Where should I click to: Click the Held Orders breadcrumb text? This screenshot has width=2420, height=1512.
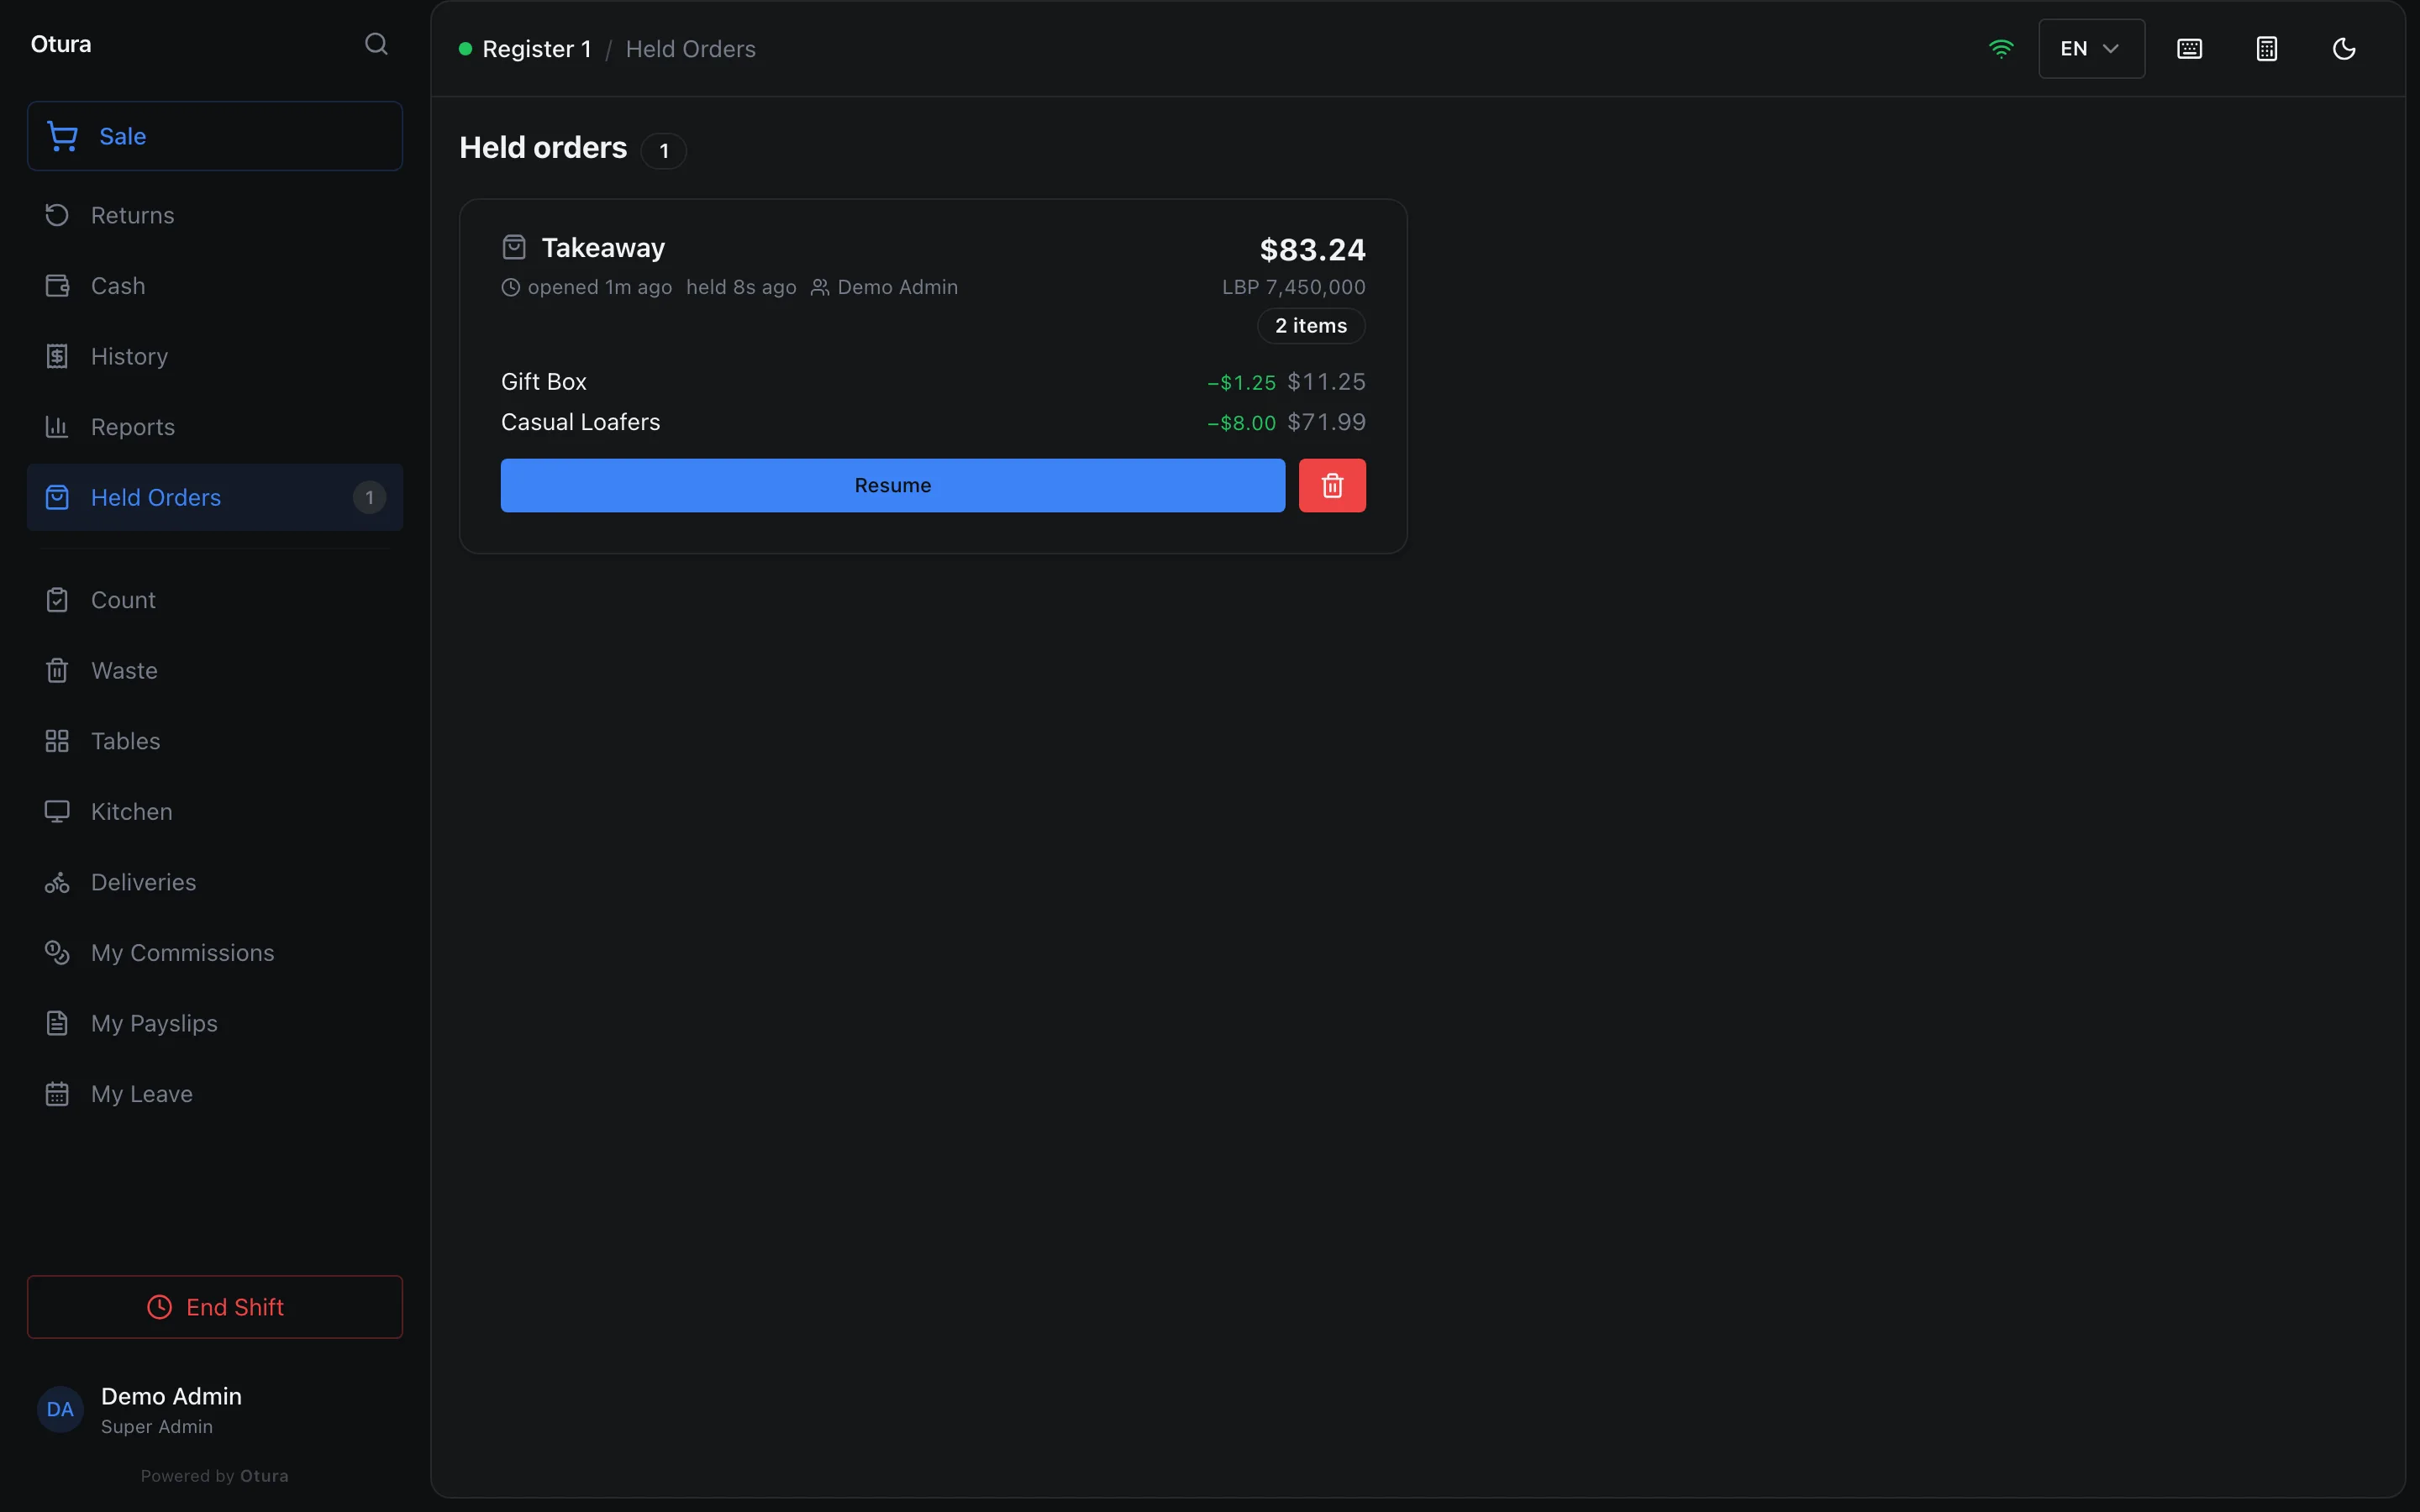point(690,49)
